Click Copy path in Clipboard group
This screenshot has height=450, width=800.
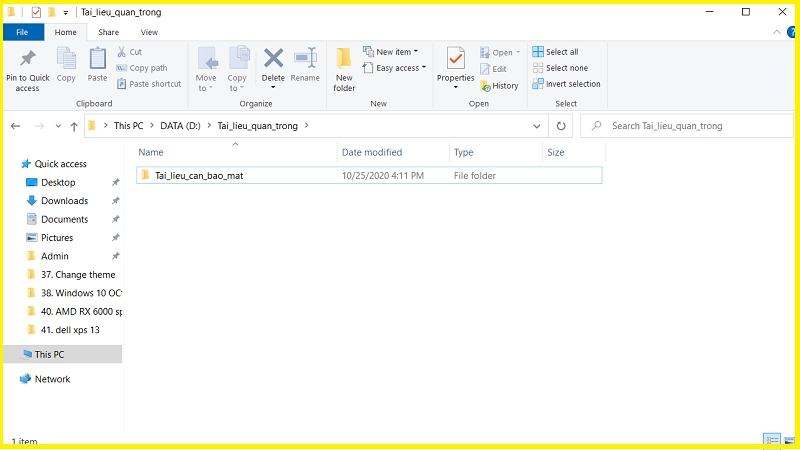click(142, 68)
